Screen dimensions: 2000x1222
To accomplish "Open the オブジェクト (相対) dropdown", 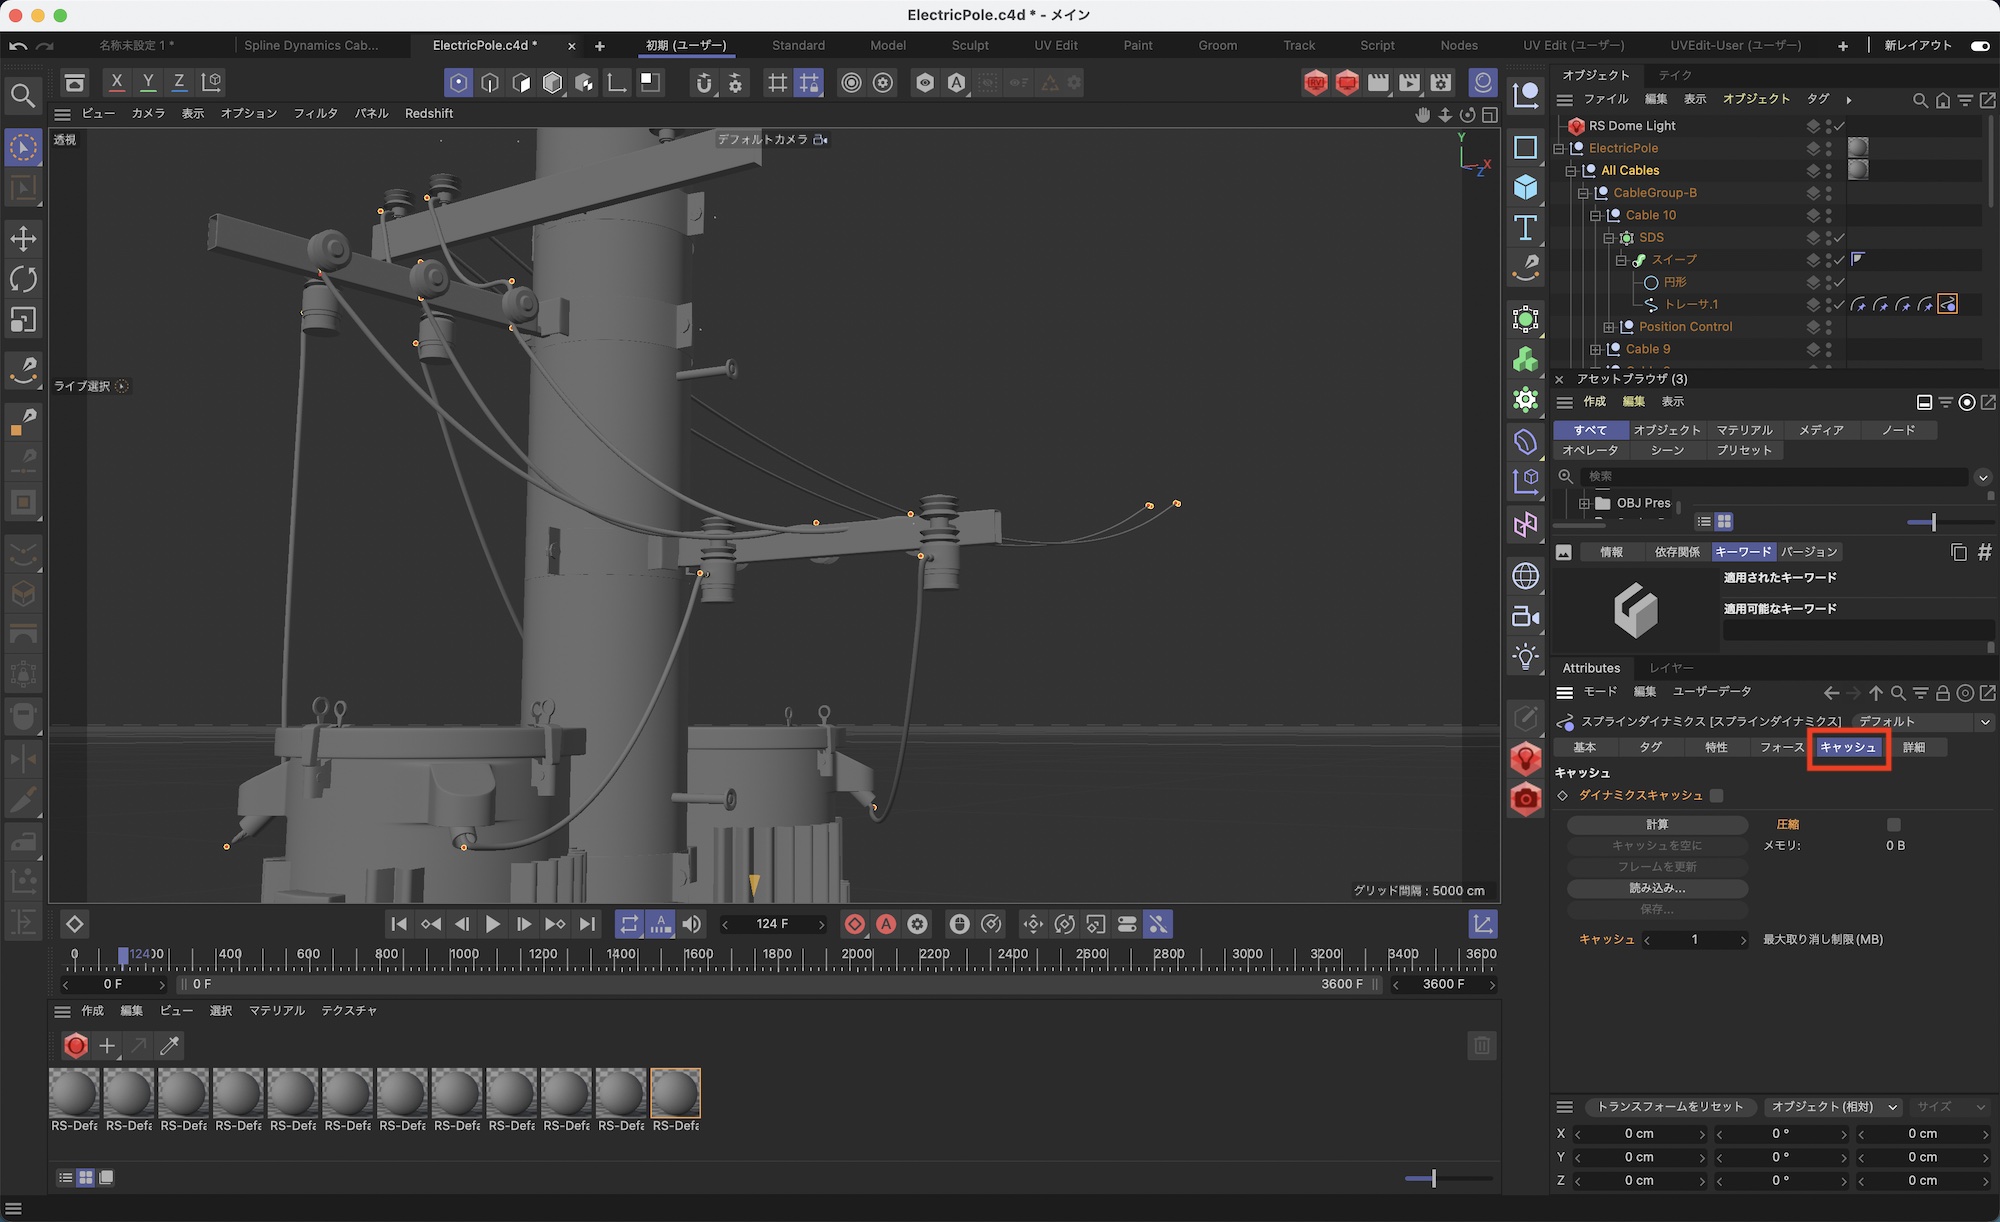I will [1832, 1107].
